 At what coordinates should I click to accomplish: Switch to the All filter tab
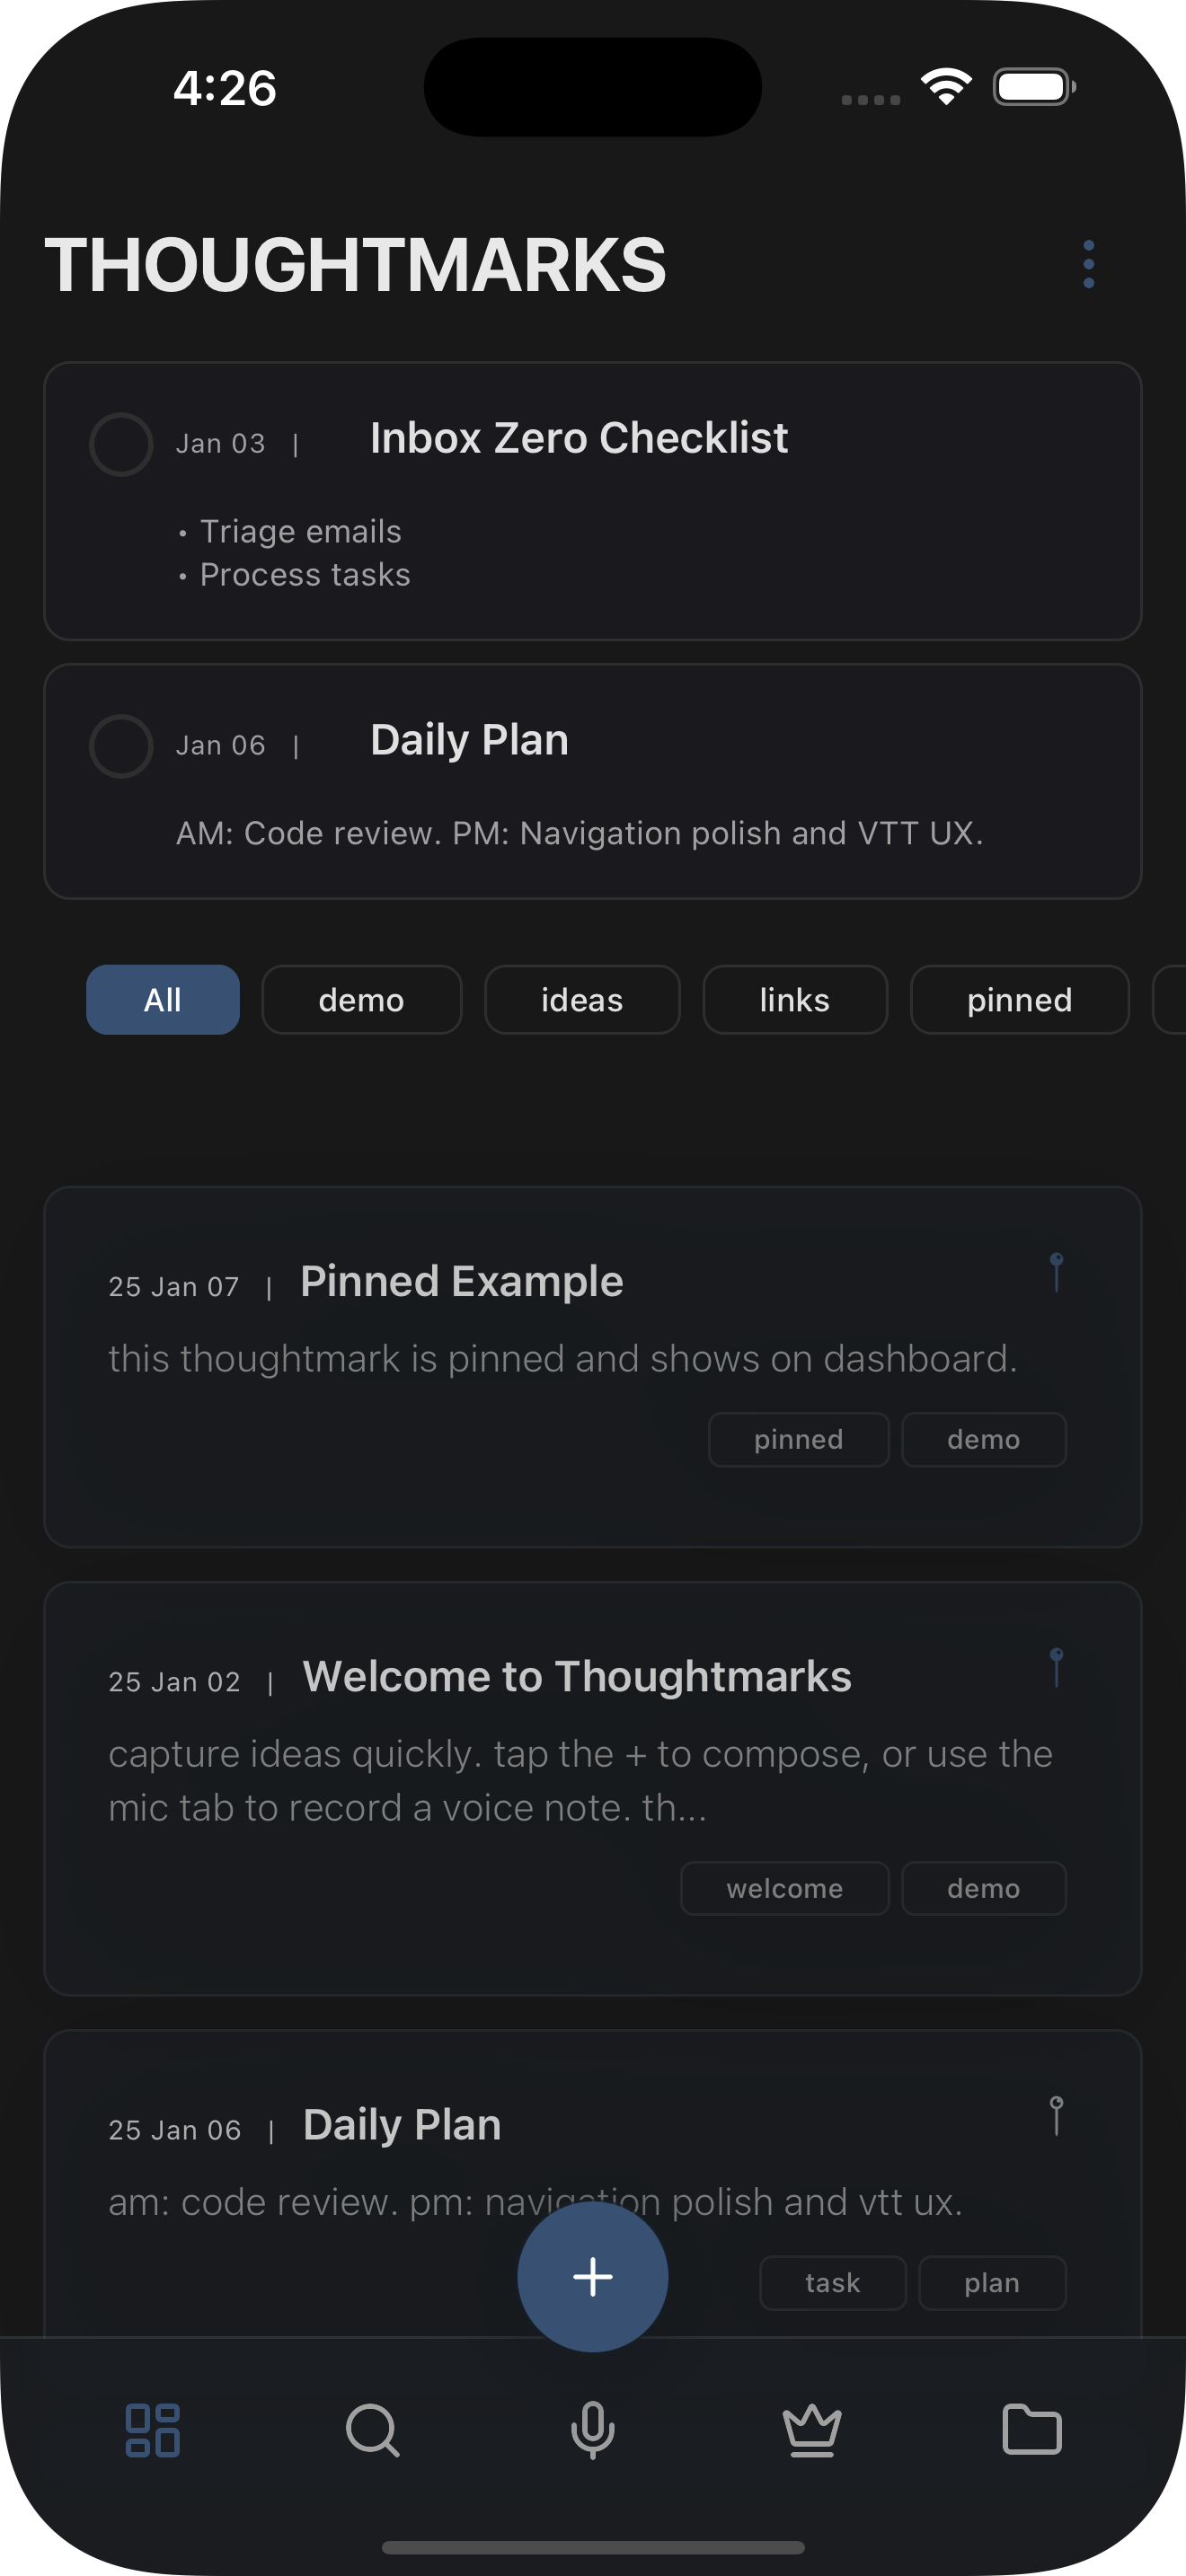(x=162, y=999)
